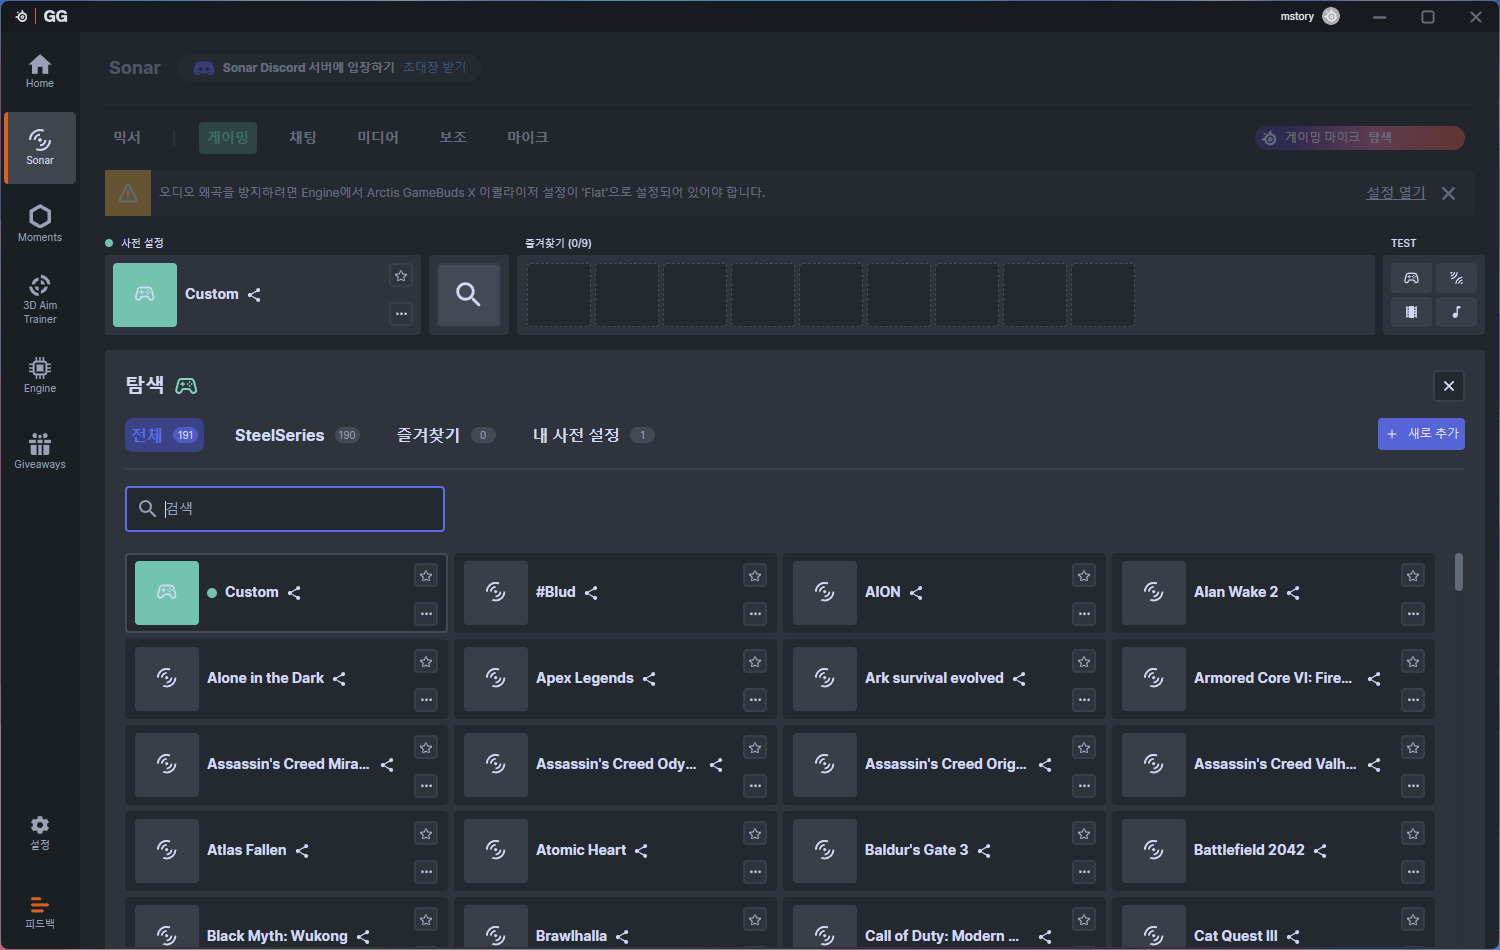Click share icon next to Apex Legends
Viewport: 1500px width, 950px height.
click(x=649, y=679)
